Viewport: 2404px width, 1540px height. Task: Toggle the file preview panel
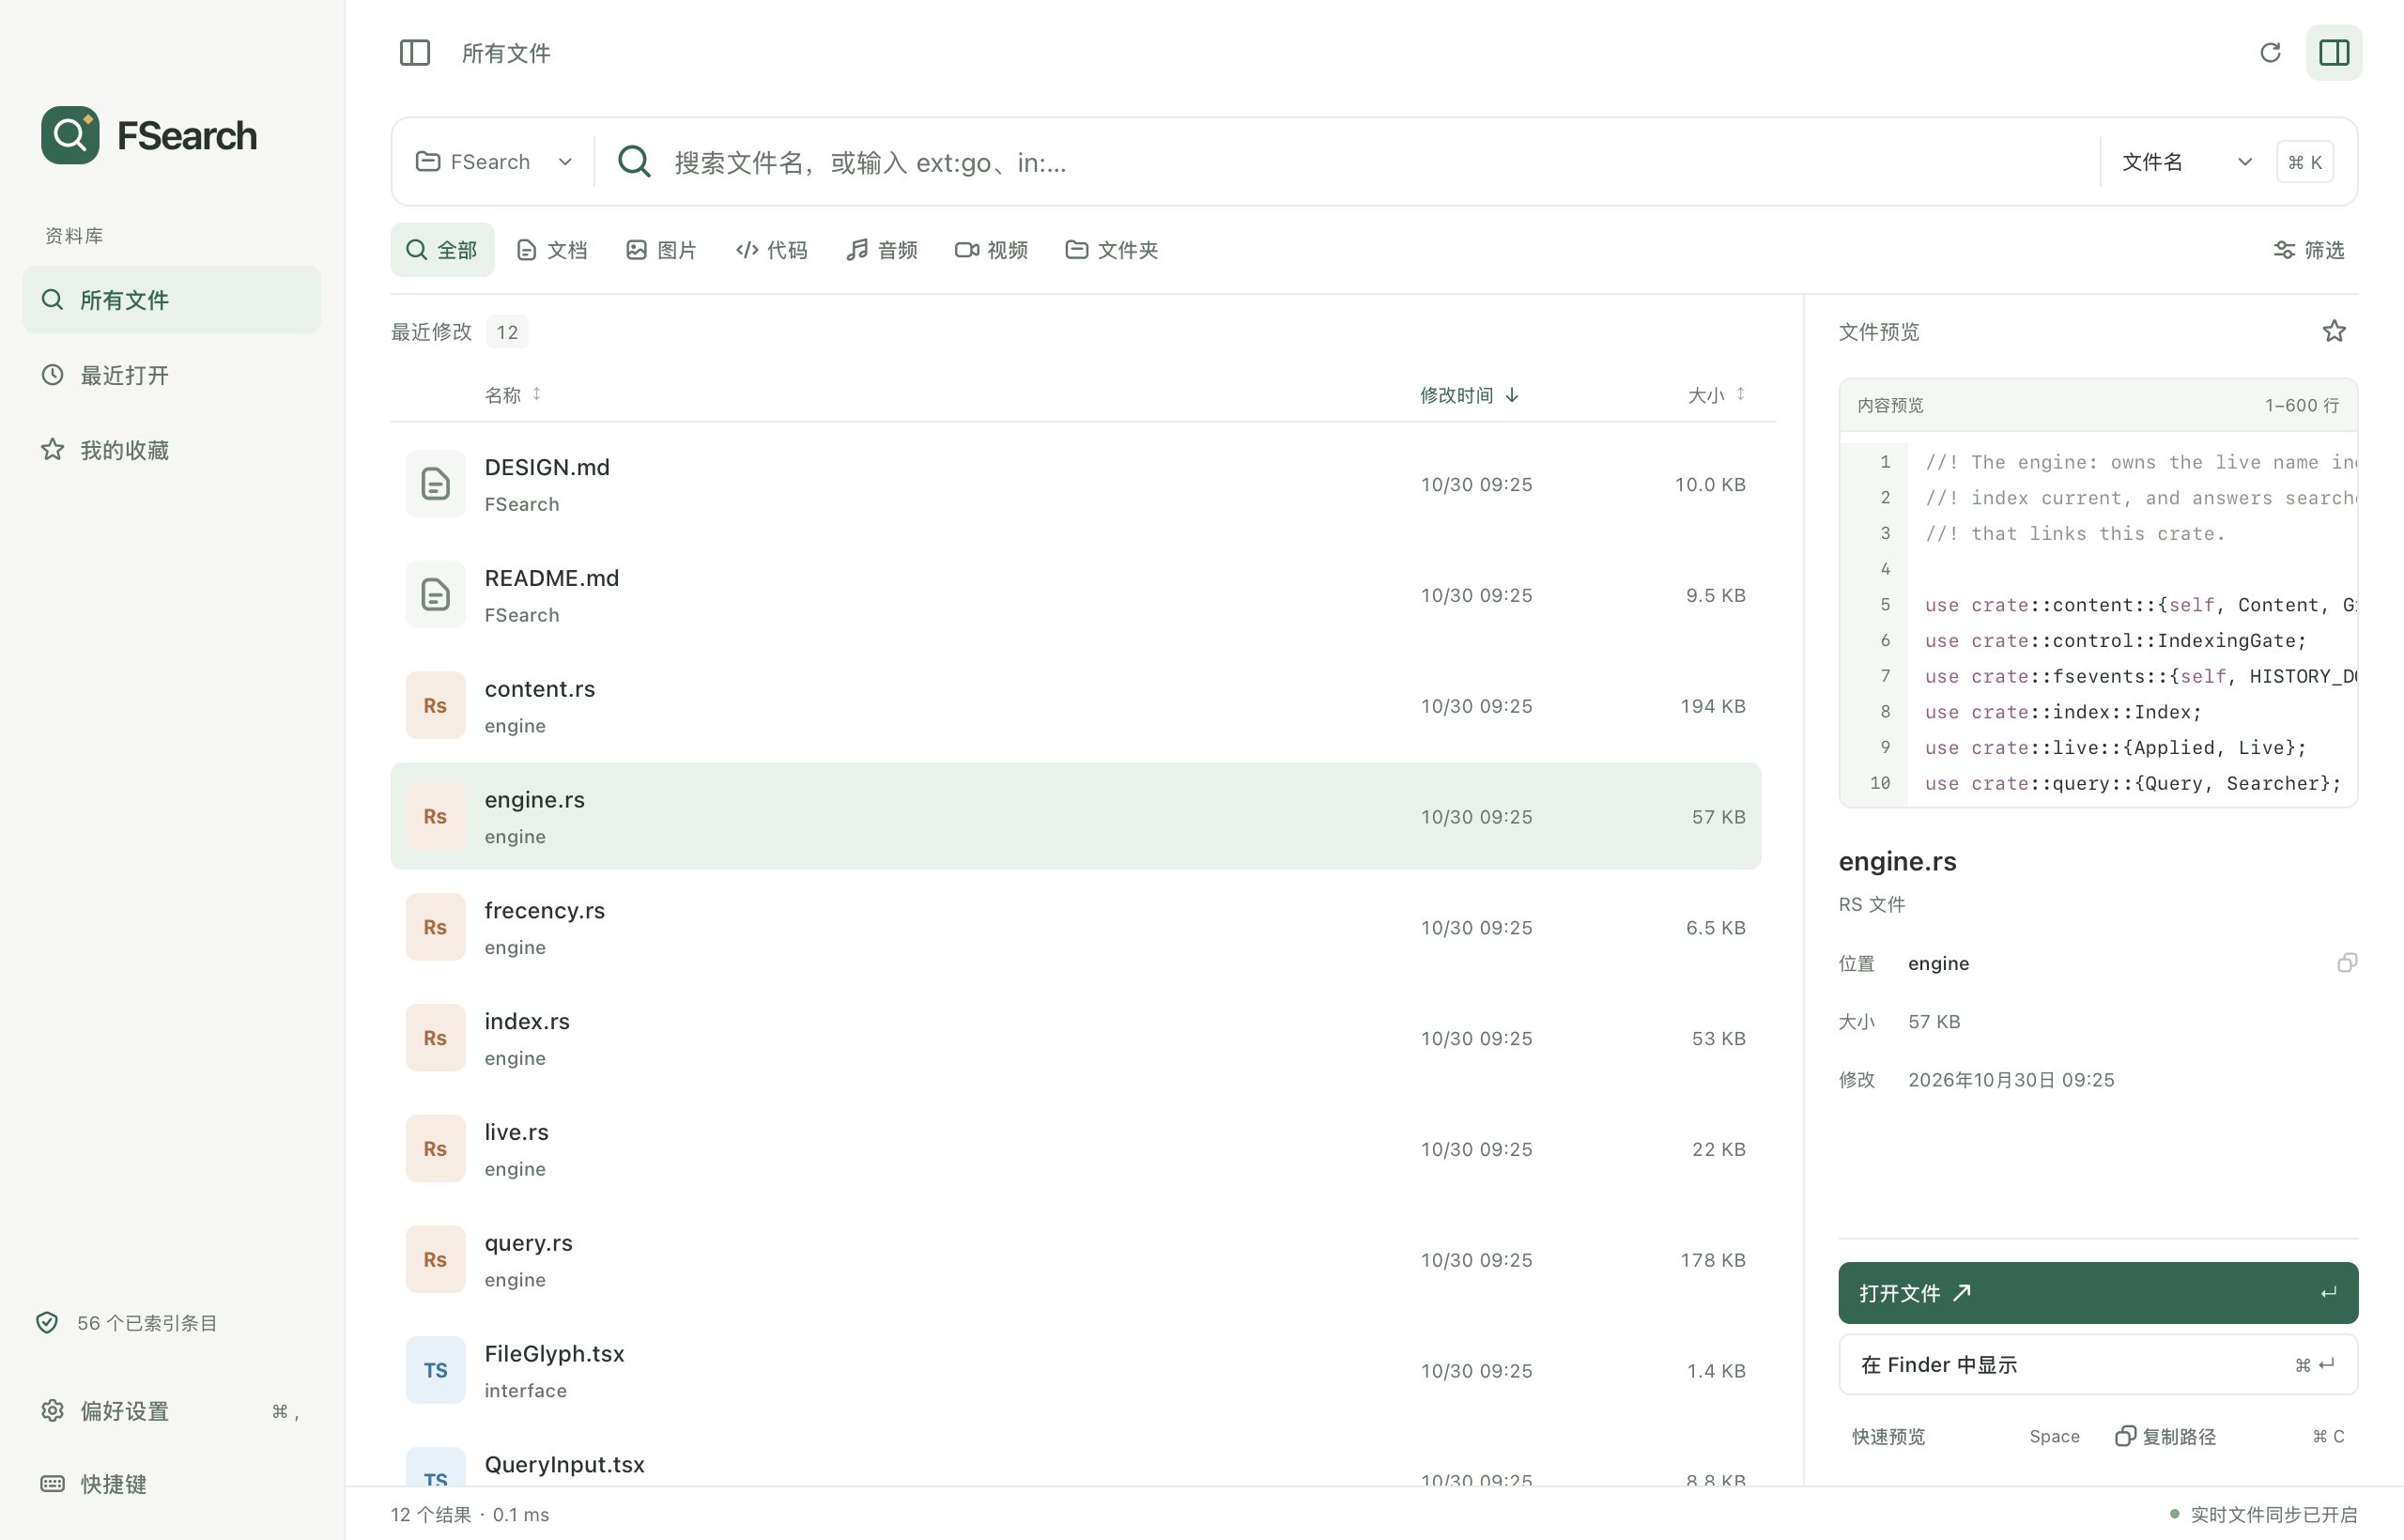(x=2334, y=53)
